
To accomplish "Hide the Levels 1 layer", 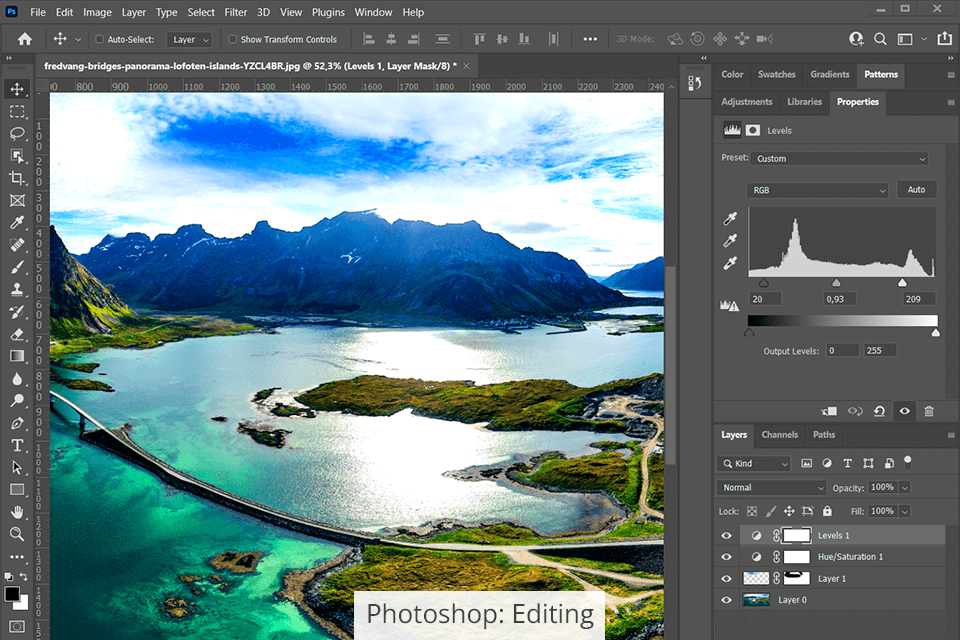I will coord(726,535).
